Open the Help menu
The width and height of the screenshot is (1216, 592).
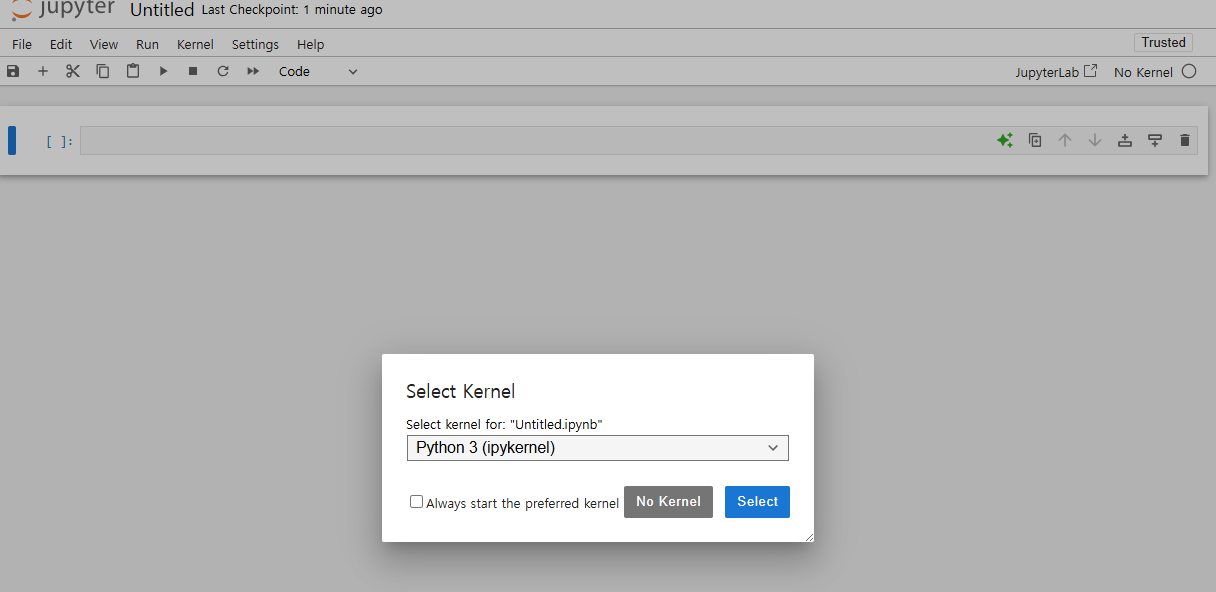(x=311, y=44)
